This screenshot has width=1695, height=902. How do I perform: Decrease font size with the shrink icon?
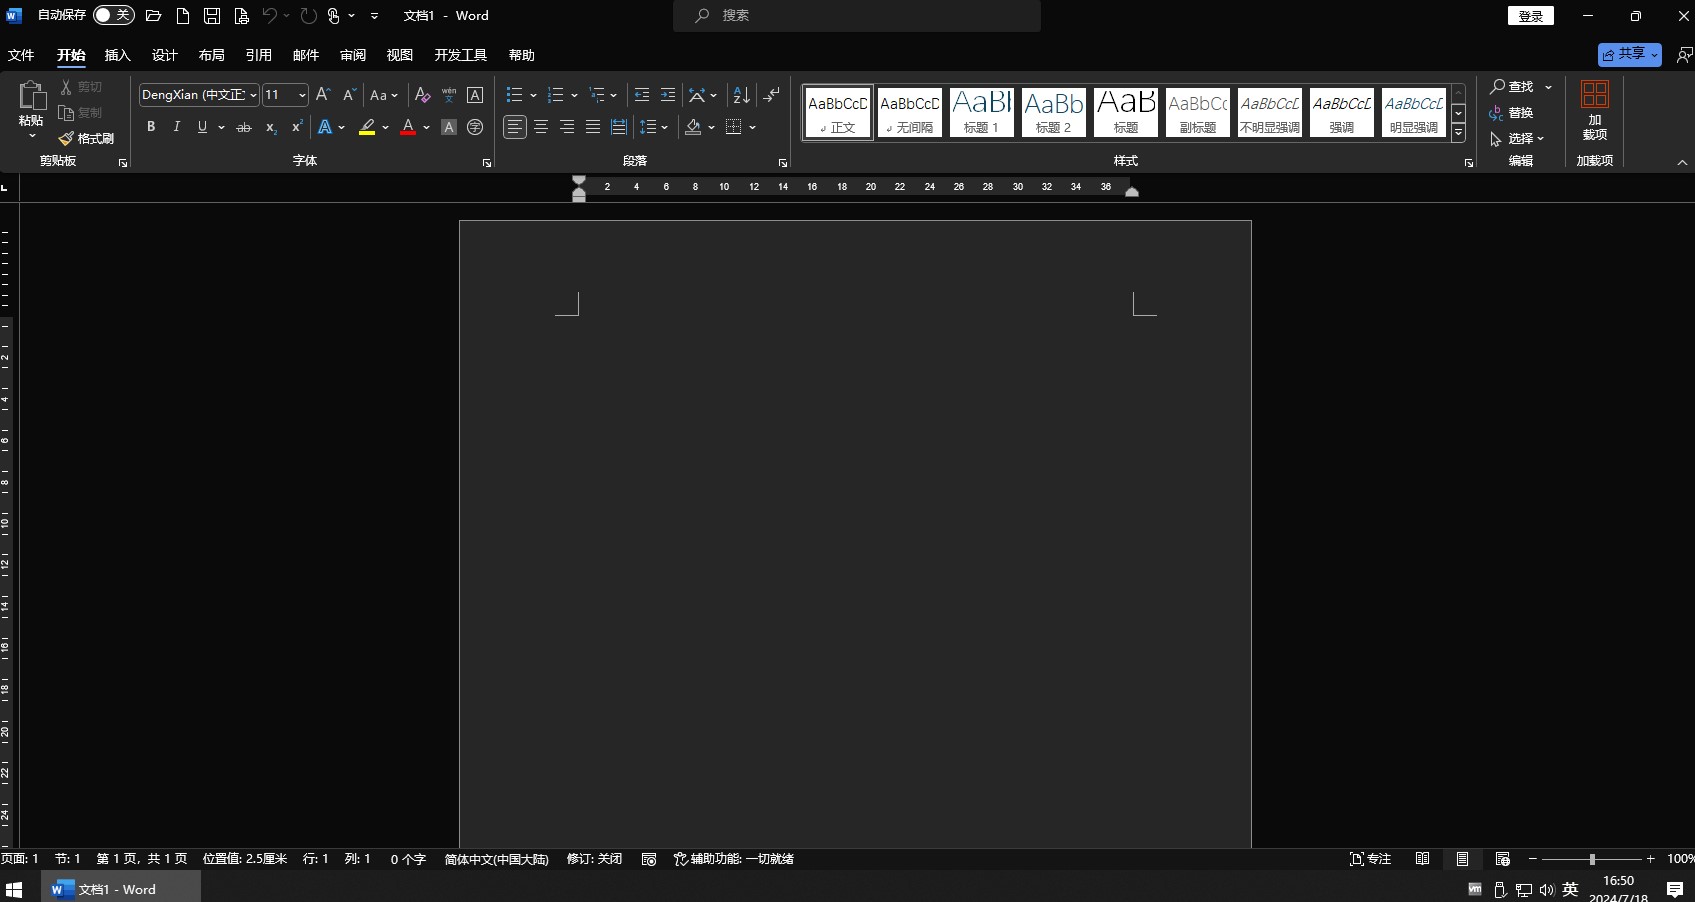click(349, 95)
